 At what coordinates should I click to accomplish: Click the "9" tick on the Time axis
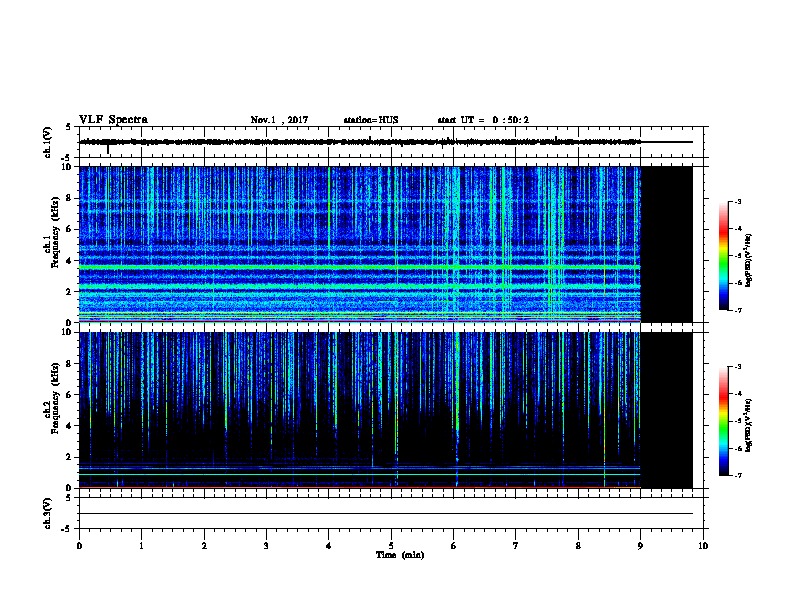click(x=640, y=545)
